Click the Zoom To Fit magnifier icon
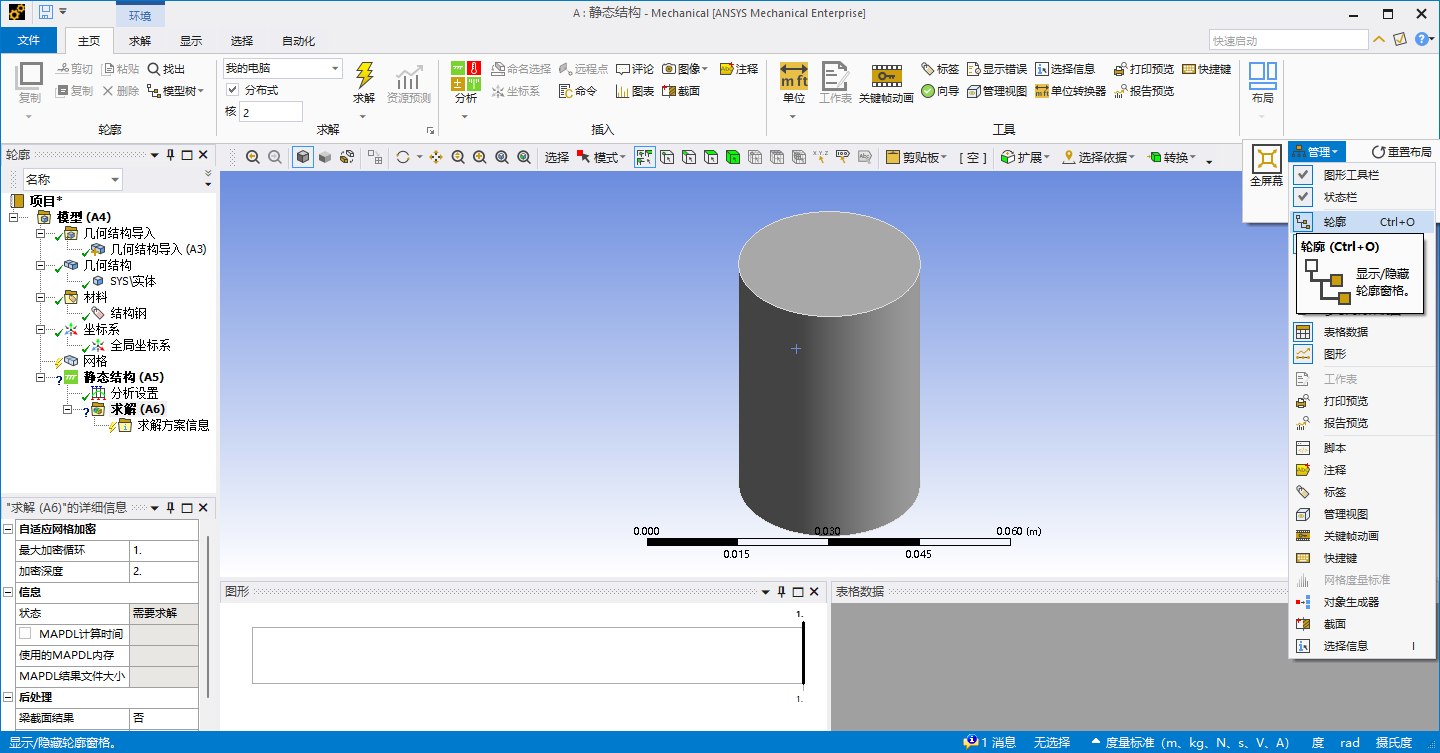1440x753 pixels. (x=502, y=157)
